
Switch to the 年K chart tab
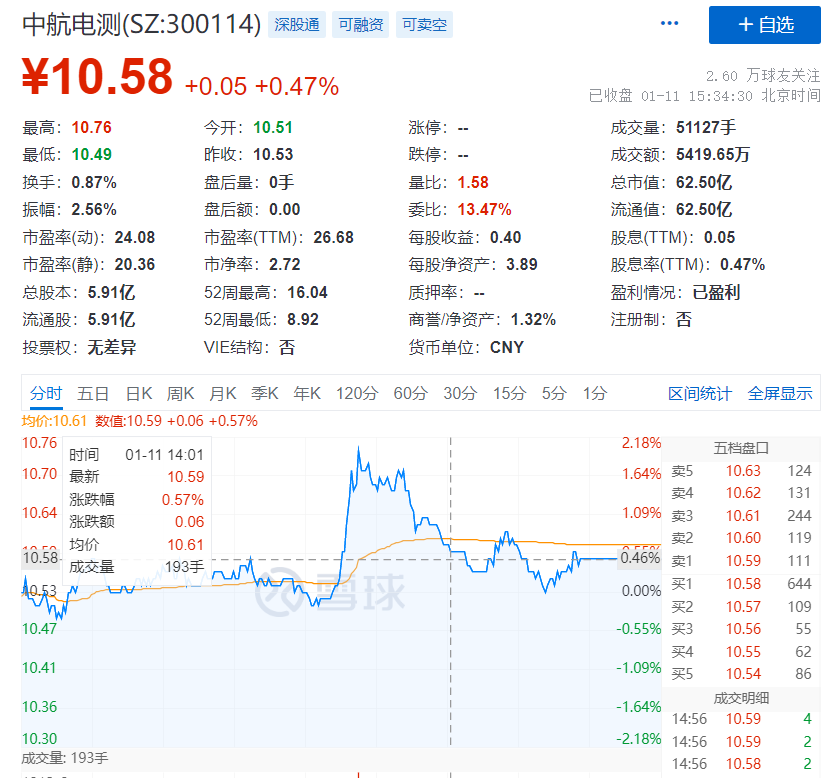pos(307,394)
